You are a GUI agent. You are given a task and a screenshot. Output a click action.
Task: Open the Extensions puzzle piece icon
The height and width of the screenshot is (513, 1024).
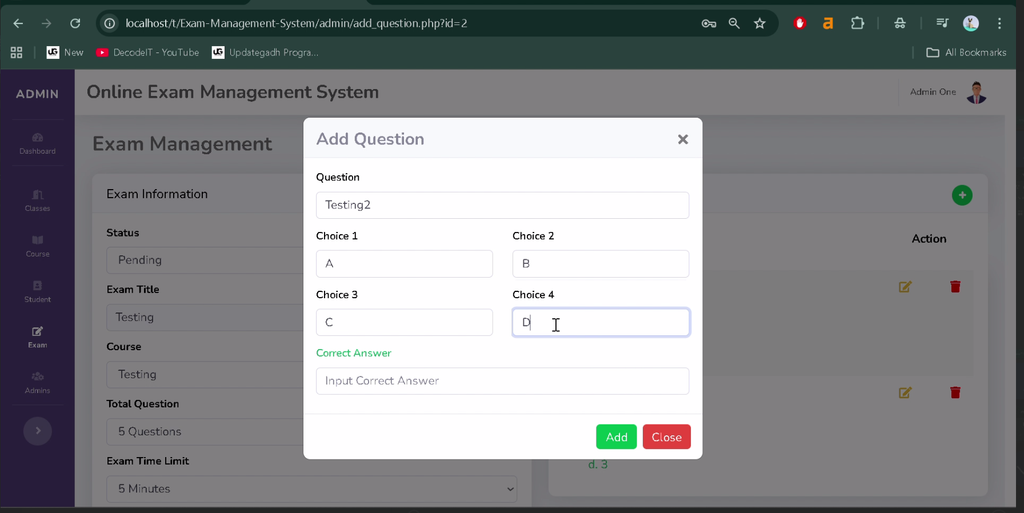[x=857, y=23]
